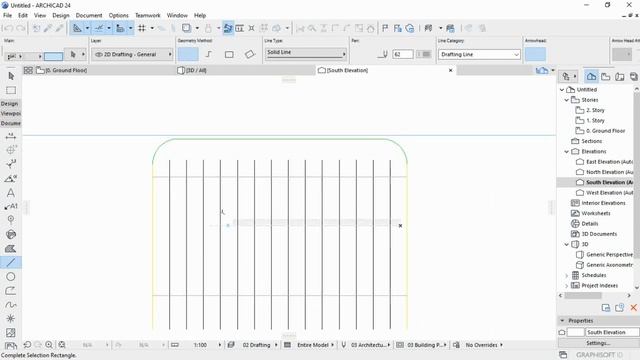640x360 pixels.
Task: Select the Spline tool in toolbox
Action: click(11, 305)
